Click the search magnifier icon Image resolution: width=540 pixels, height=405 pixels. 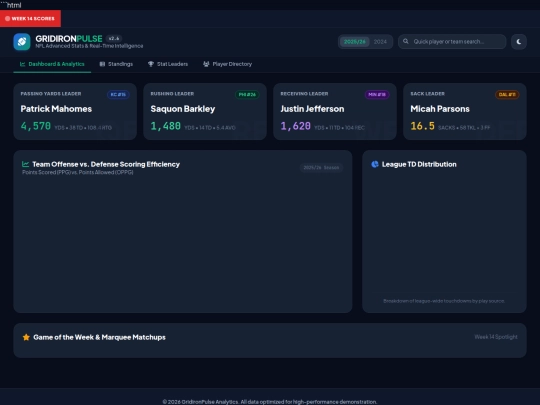406,41
